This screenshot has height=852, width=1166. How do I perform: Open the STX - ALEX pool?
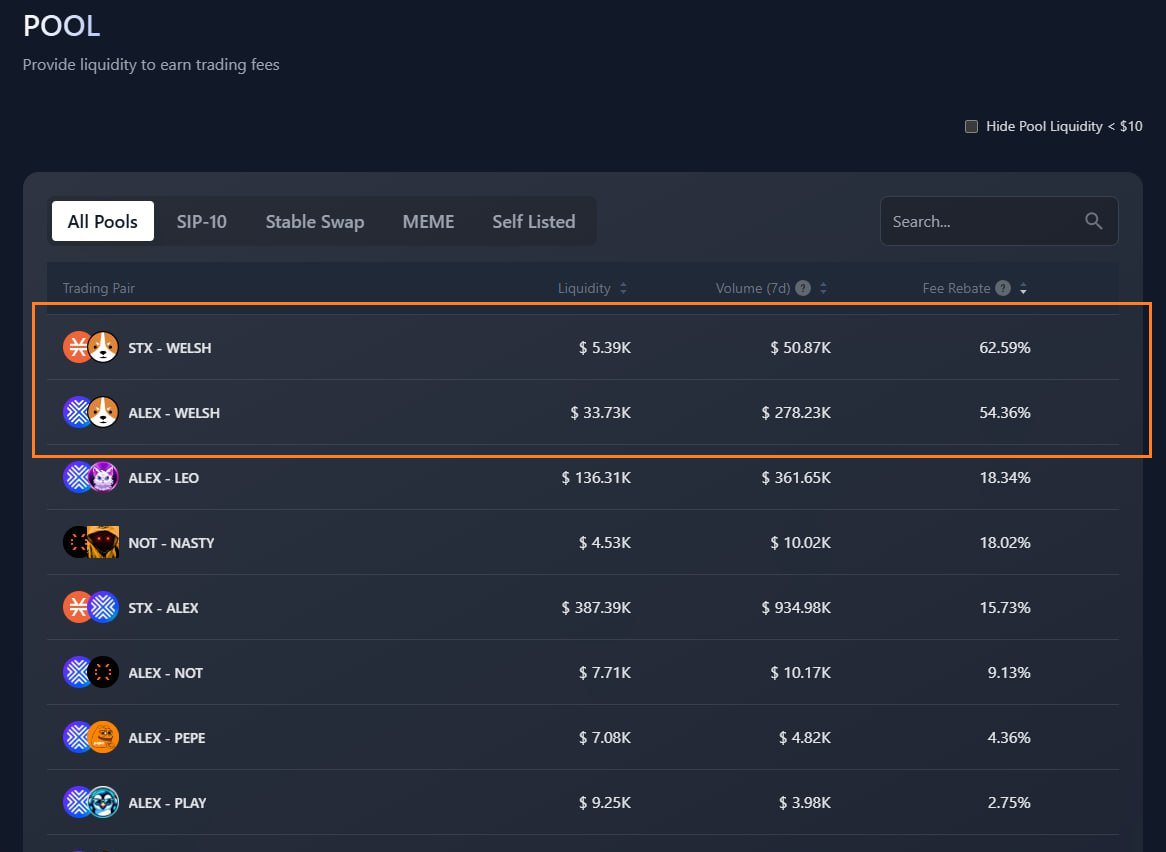(x=583, y=607)
